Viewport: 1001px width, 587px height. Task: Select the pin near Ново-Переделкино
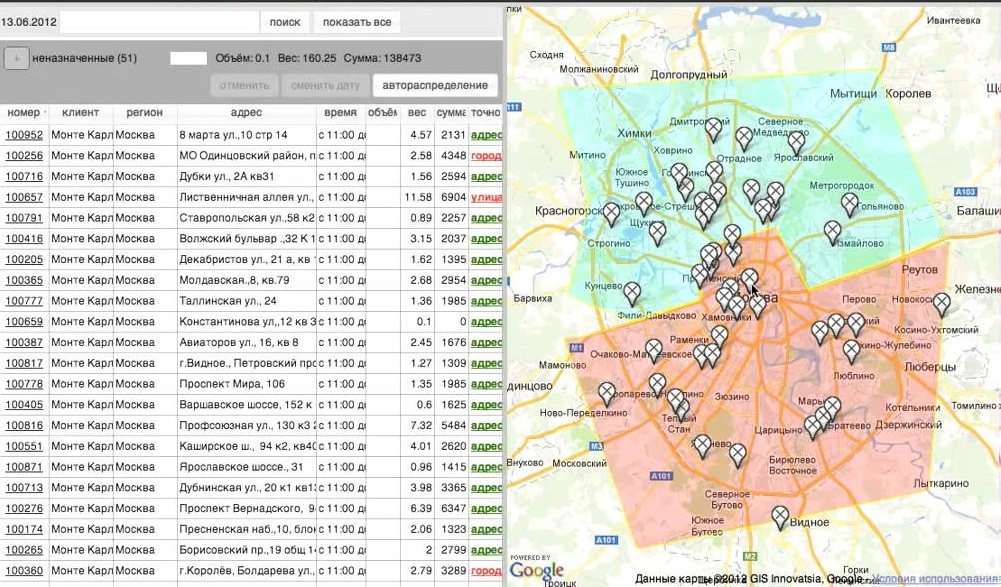tap(607, 393)
